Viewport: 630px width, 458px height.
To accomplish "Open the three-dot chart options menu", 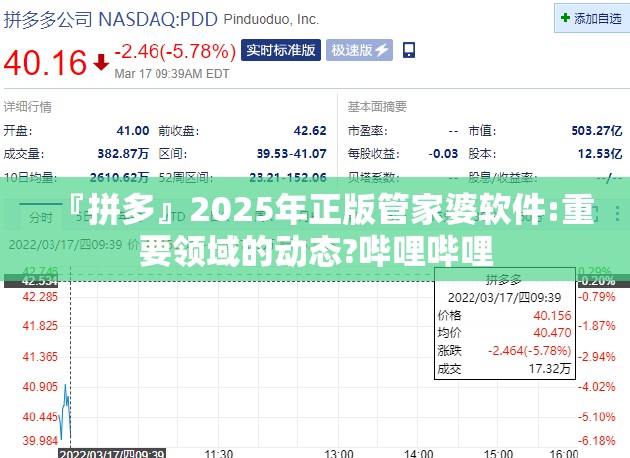I will pos(618,213).
